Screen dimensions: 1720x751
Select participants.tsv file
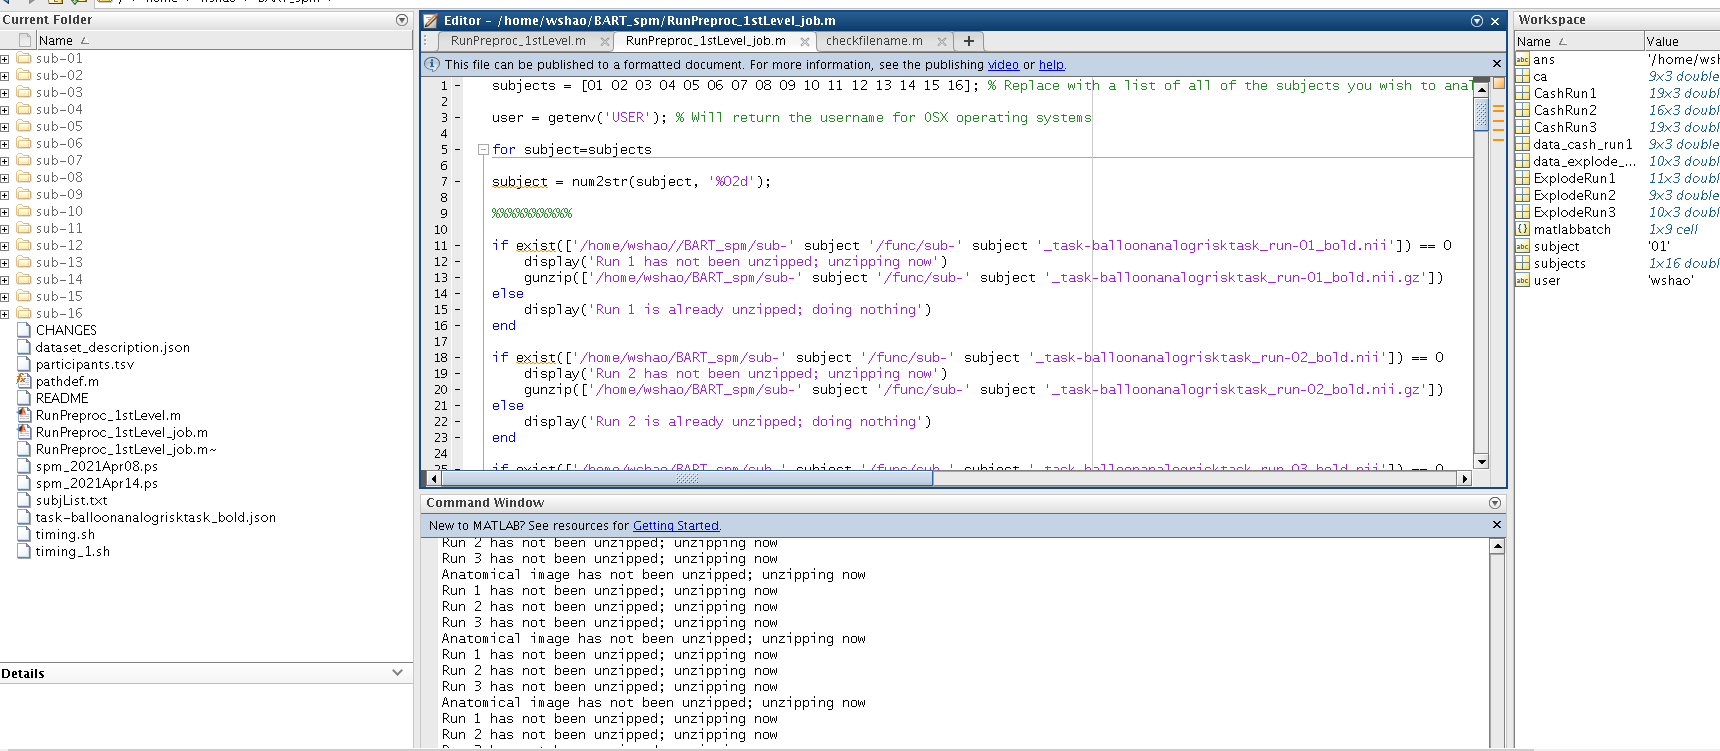coord(84,365)
